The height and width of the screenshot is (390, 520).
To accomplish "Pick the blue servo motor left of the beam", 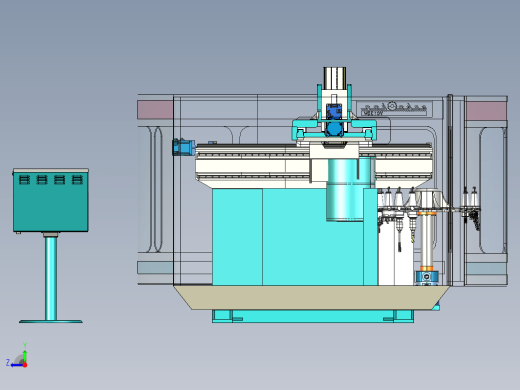I will coord(184,147).
